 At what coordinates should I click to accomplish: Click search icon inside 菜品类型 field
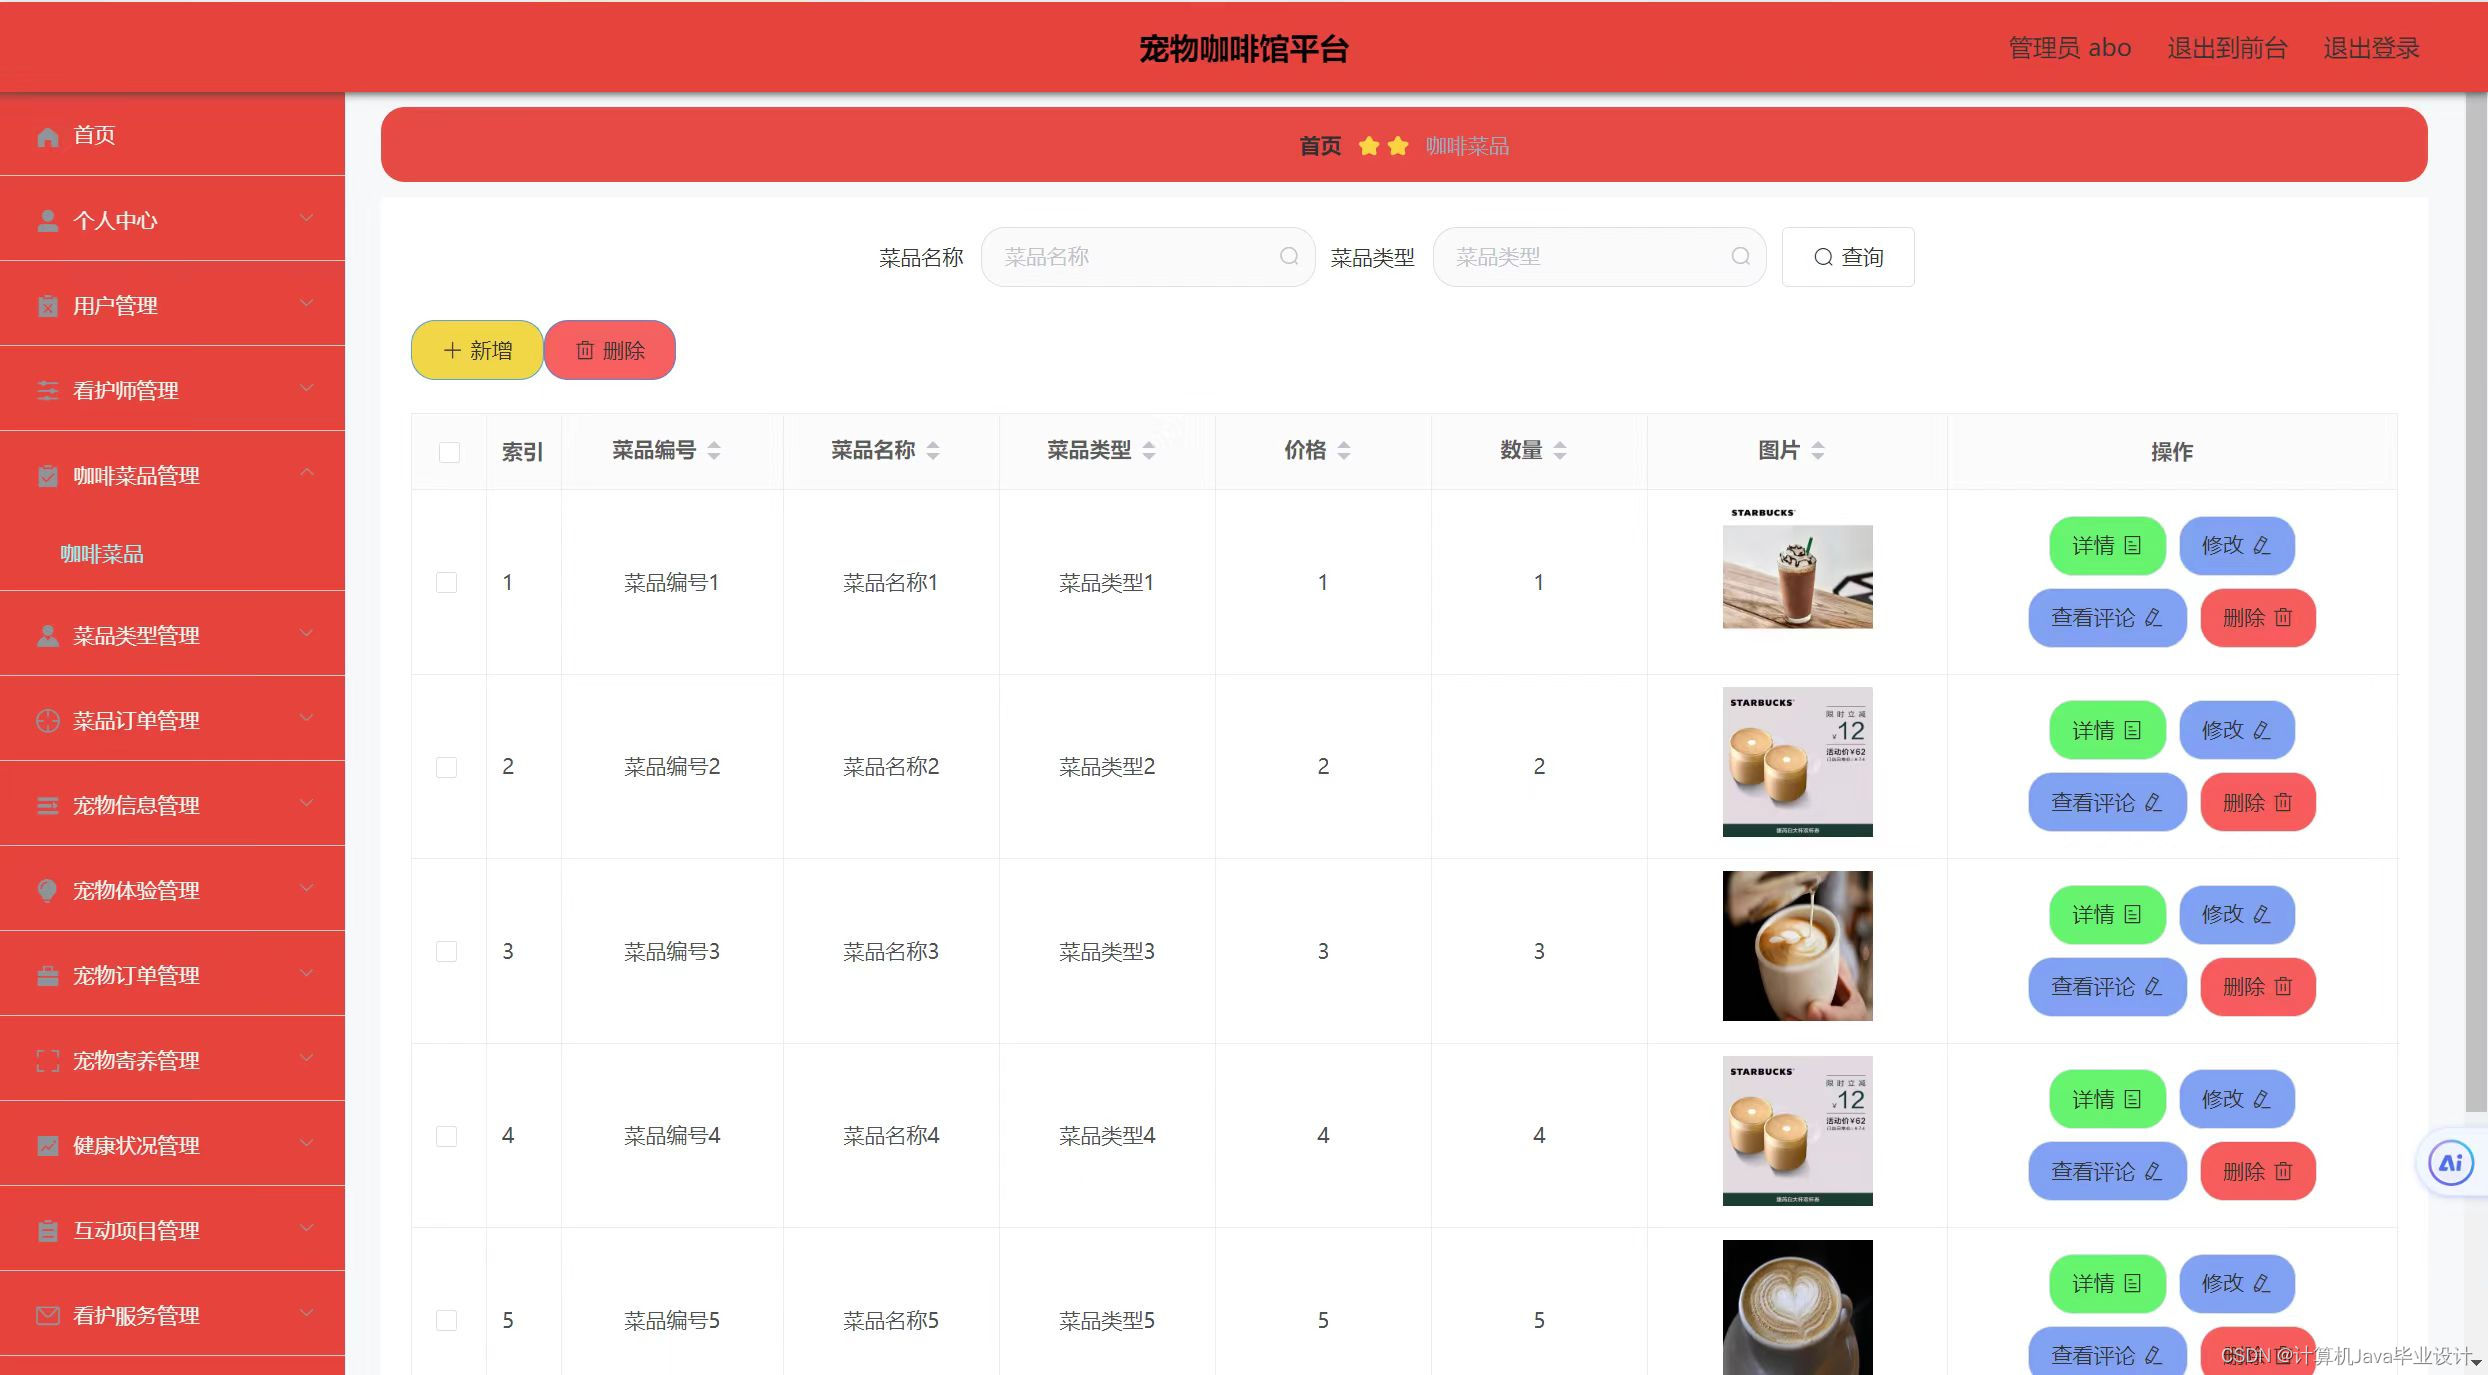[x=1740, y=257]
